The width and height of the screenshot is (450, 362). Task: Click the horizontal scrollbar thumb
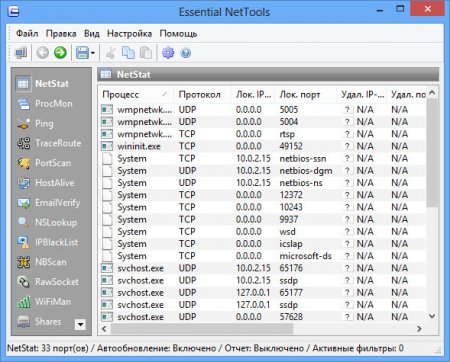point(202,329)
